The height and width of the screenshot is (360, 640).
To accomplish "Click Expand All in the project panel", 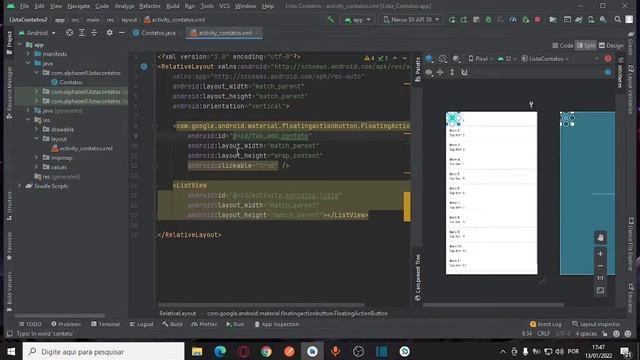I will click(x=82, y=33).
